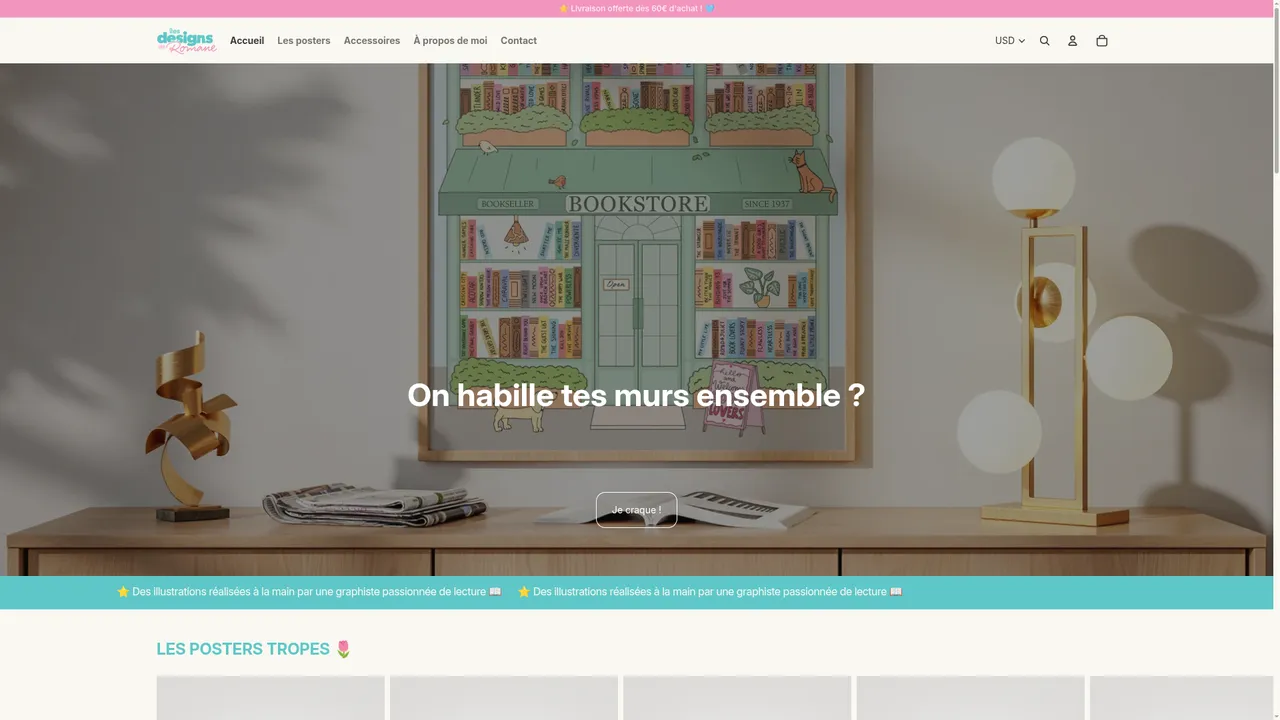The image size is (1280, 720).
Task: Click the 'LES POSTERS TROPES' heading
Action: tap(254, 649)
